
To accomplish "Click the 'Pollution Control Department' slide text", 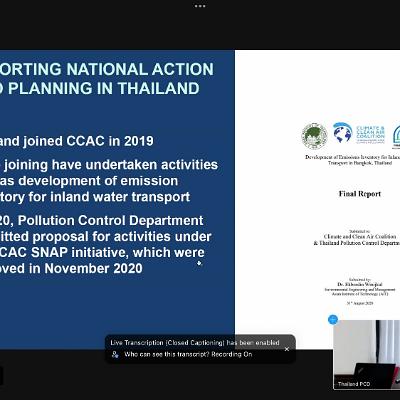I will (111, 221).
